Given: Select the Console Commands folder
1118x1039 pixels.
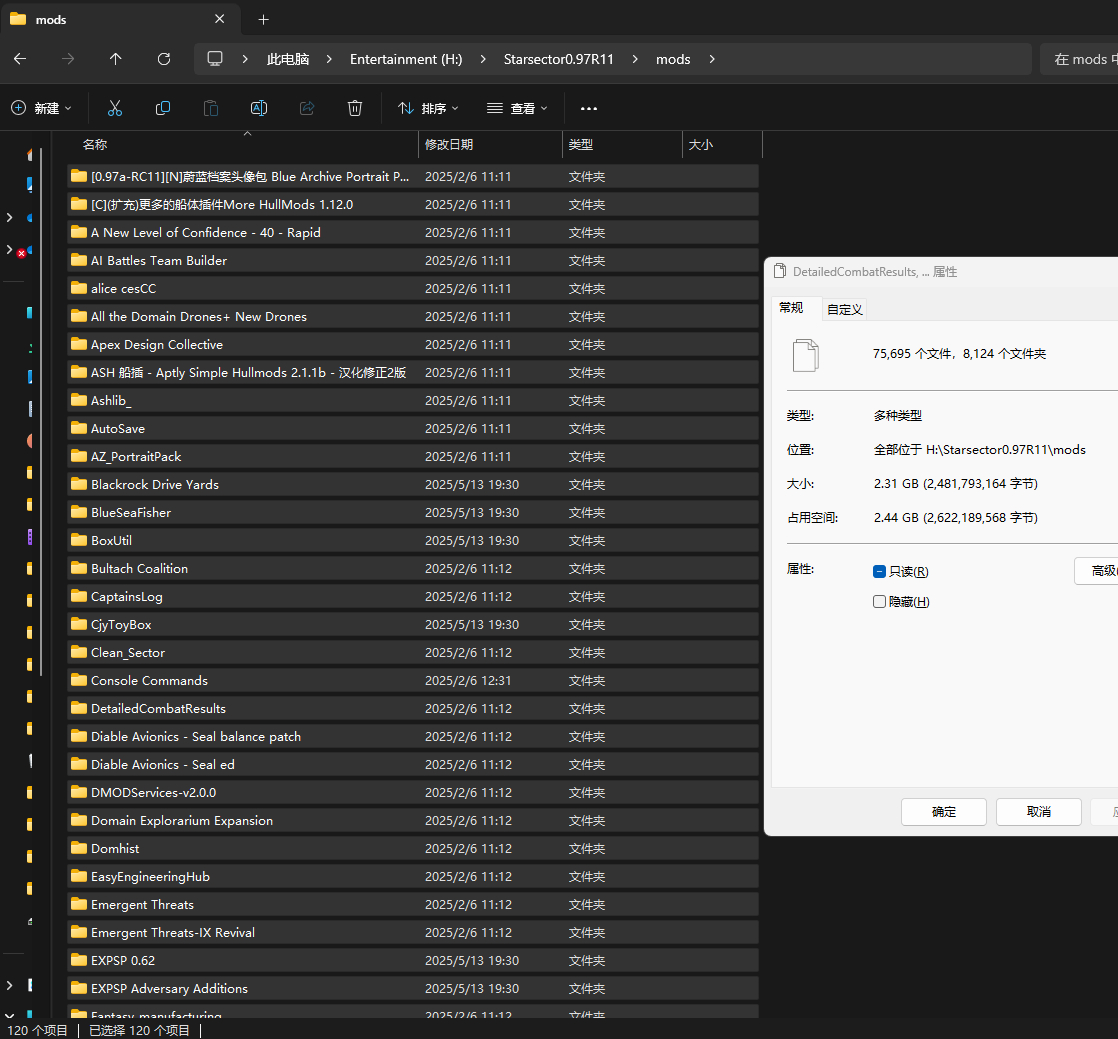Looking at the screenshot, I should 149,680.
